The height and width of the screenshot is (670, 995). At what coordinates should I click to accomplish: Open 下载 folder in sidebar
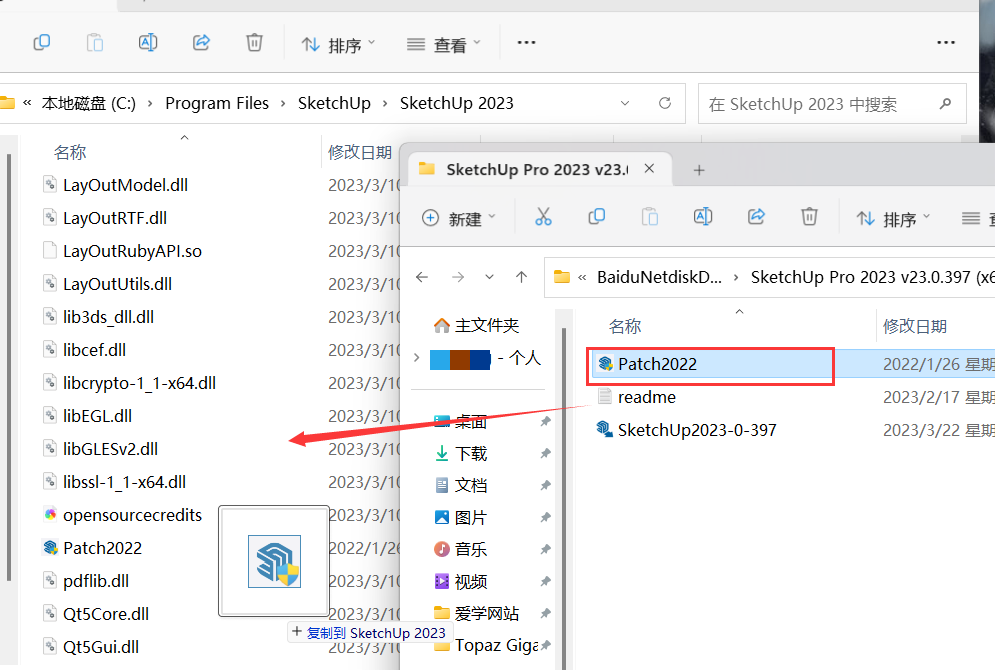tap(470, 454)
